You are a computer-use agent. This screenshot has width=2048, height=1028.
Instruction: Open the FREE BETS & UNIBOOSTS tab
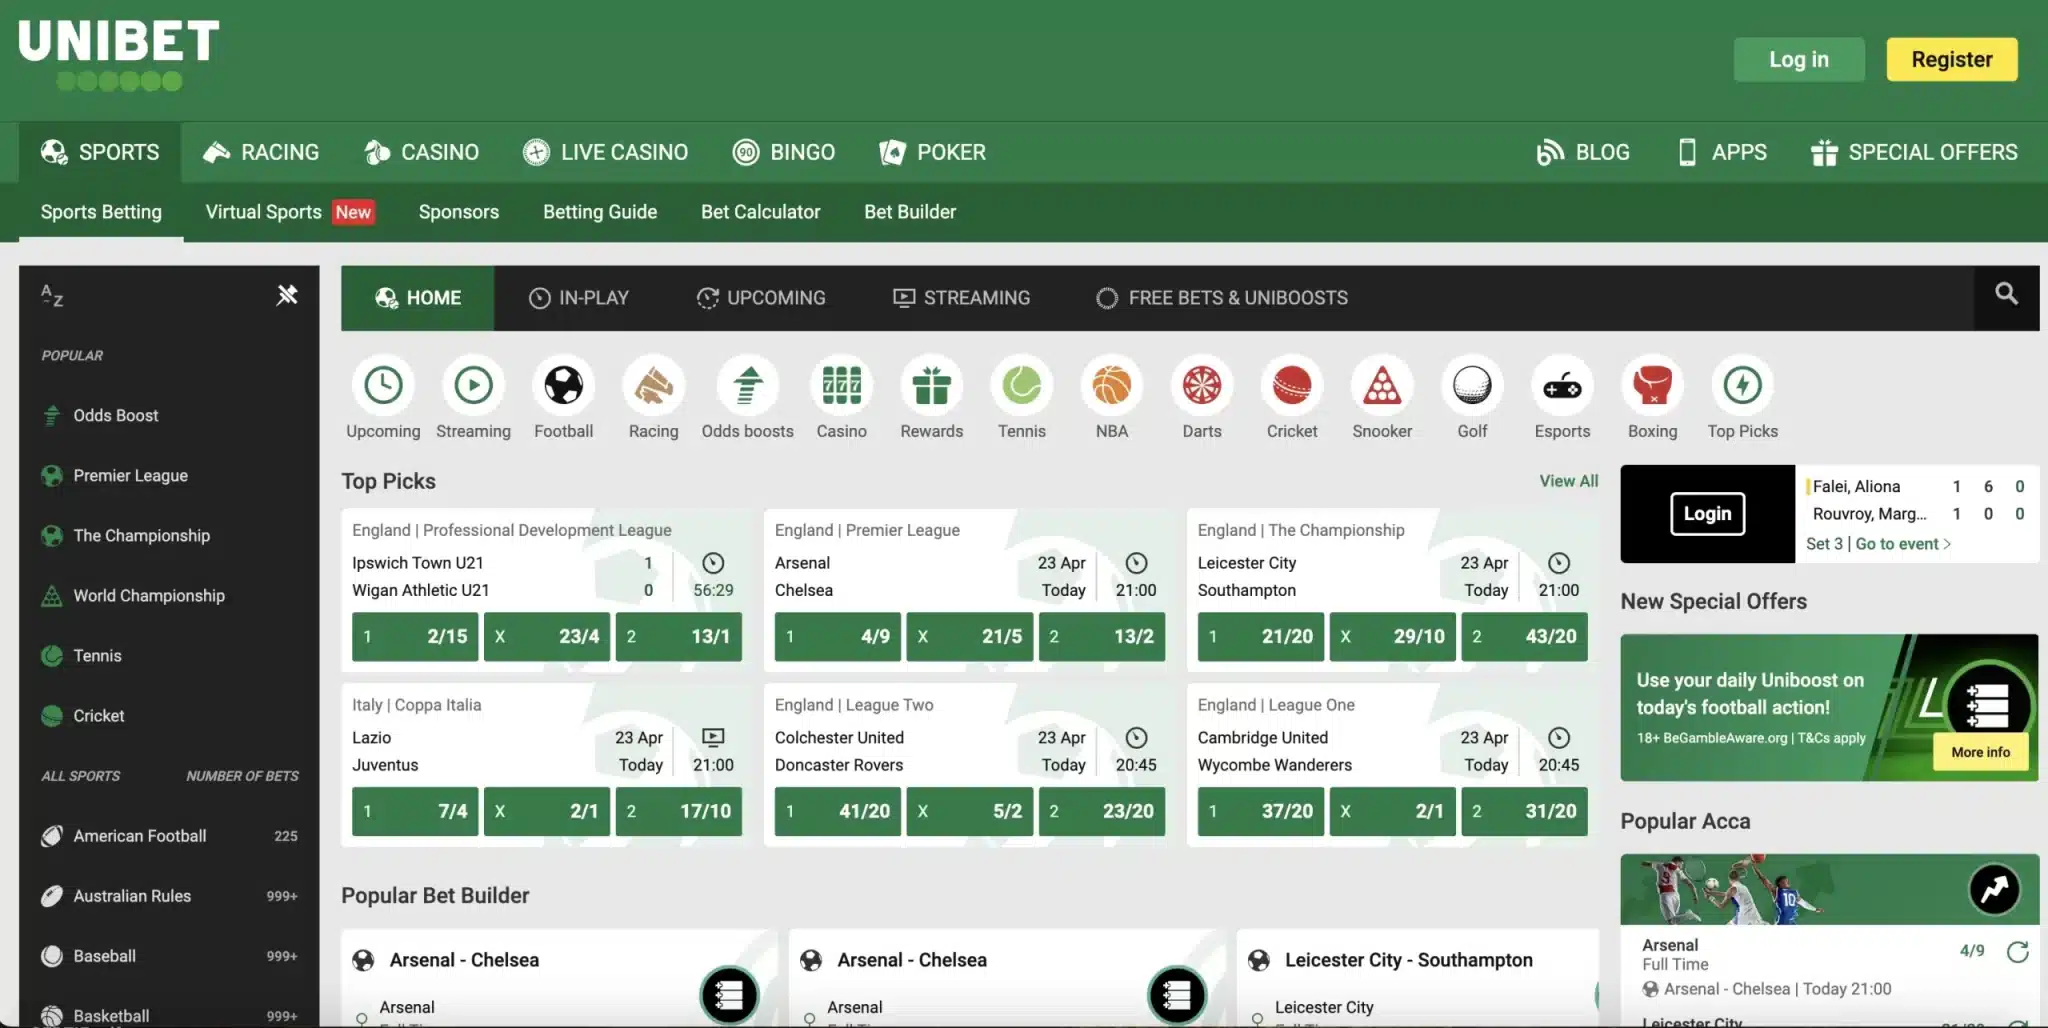(x=1222, y=298)
